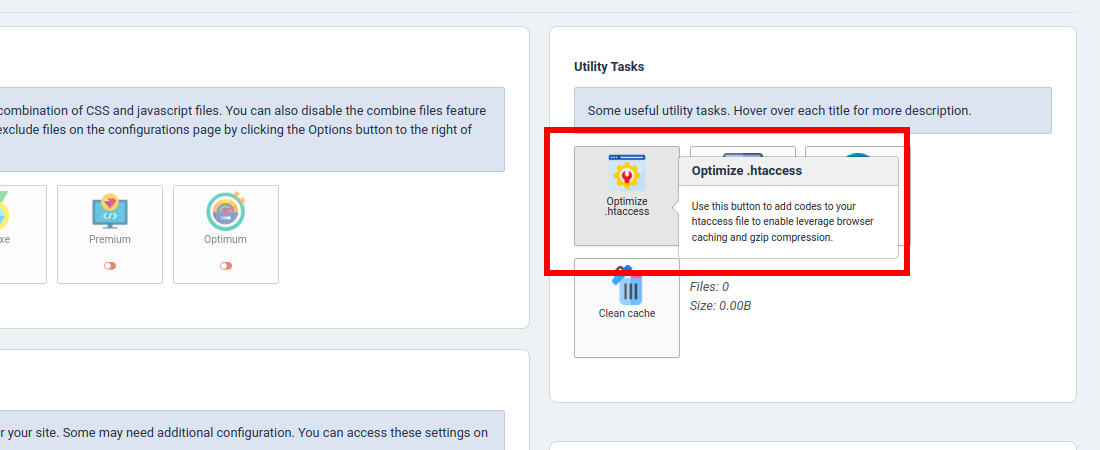Image resolution: width=1100 pixels, height=450 pixels.
Task: Click the Clean cache trash icon button
Action: 626,308
